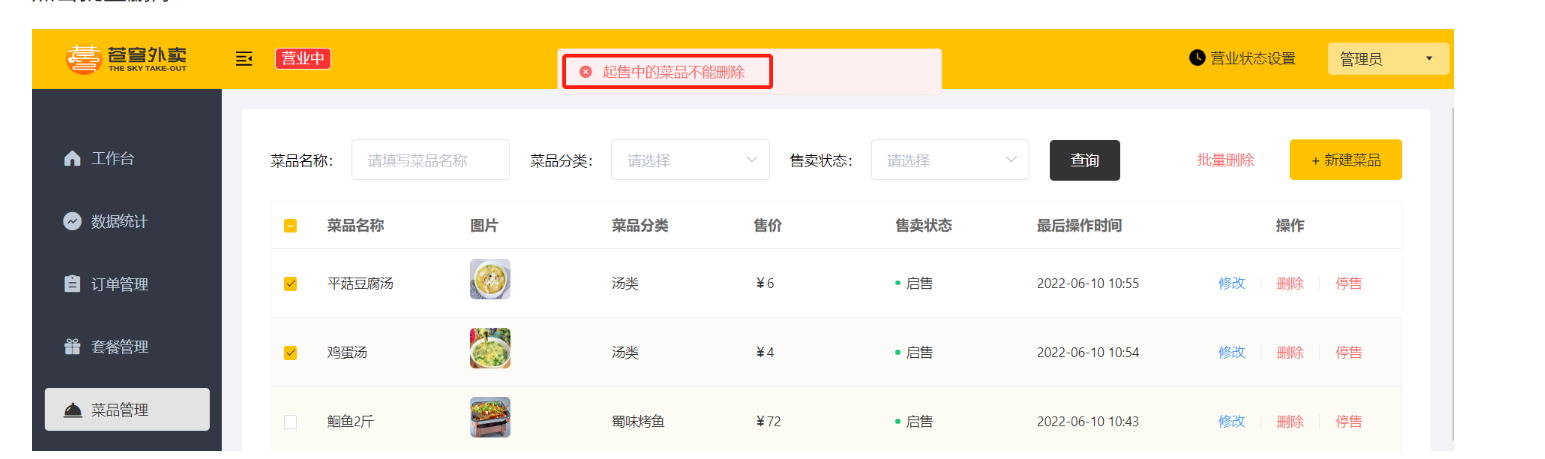
Task: Click 修改 for 平菇豆腐汤
Action: point(1232,284)
